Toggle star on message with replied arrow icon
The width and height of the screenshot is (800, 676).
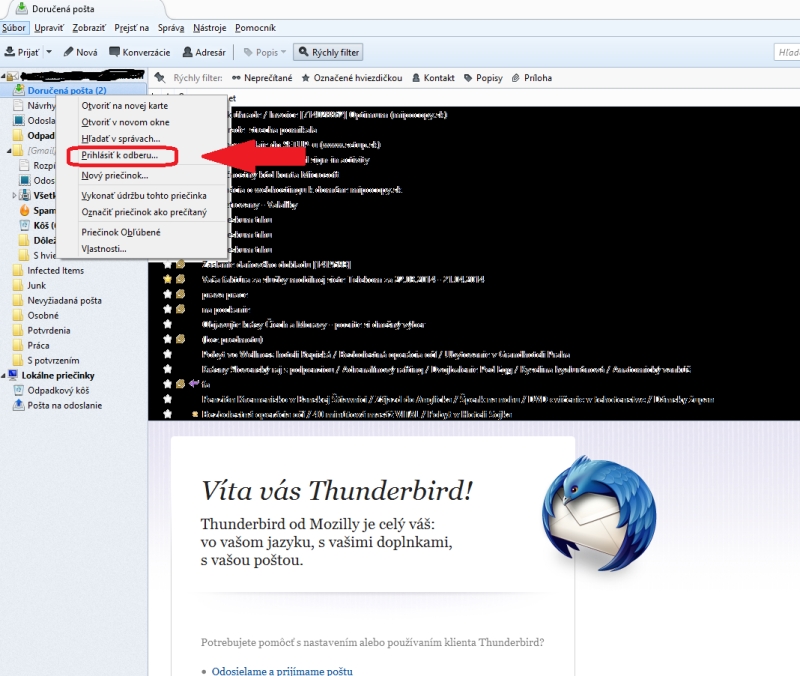pyautogui.click(x=167, y=384)
